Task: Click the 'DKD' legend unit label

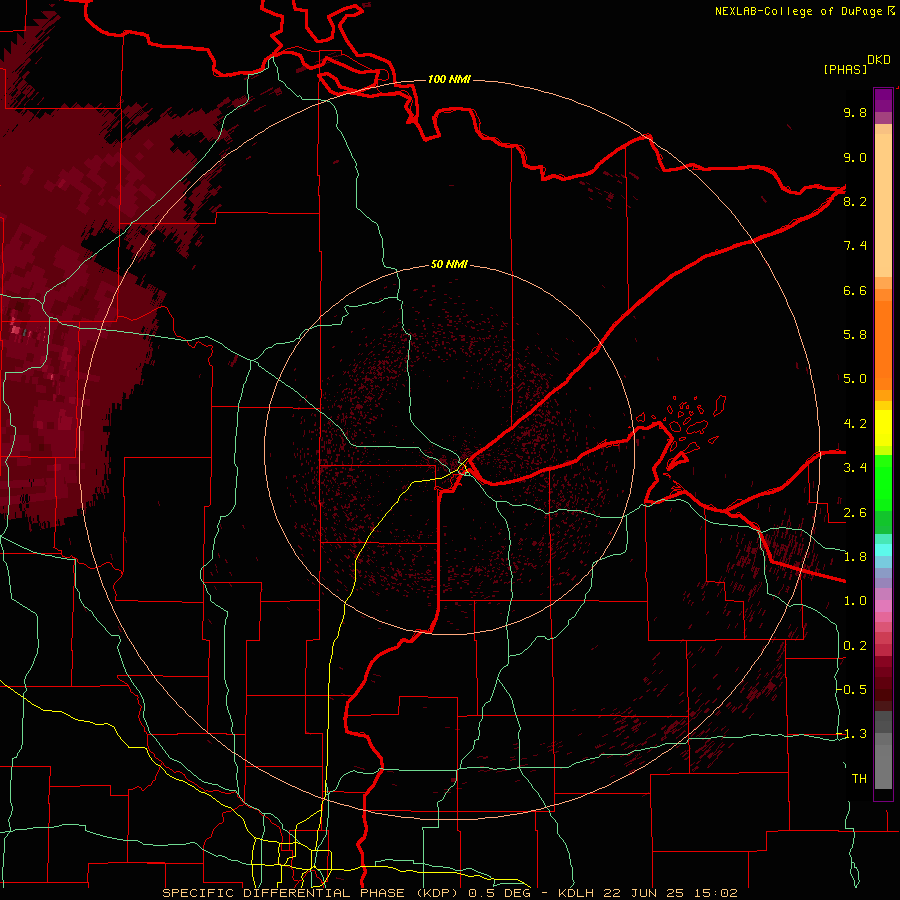Action: pyautogui.click(x=879, y=60)
